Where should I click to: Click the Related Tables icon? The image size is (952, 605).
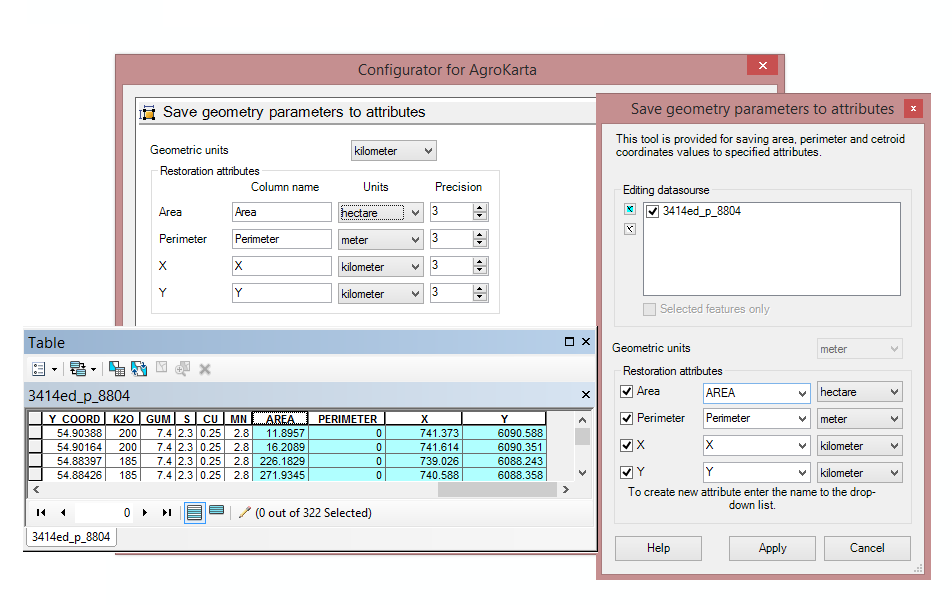[x=77, y=368]
